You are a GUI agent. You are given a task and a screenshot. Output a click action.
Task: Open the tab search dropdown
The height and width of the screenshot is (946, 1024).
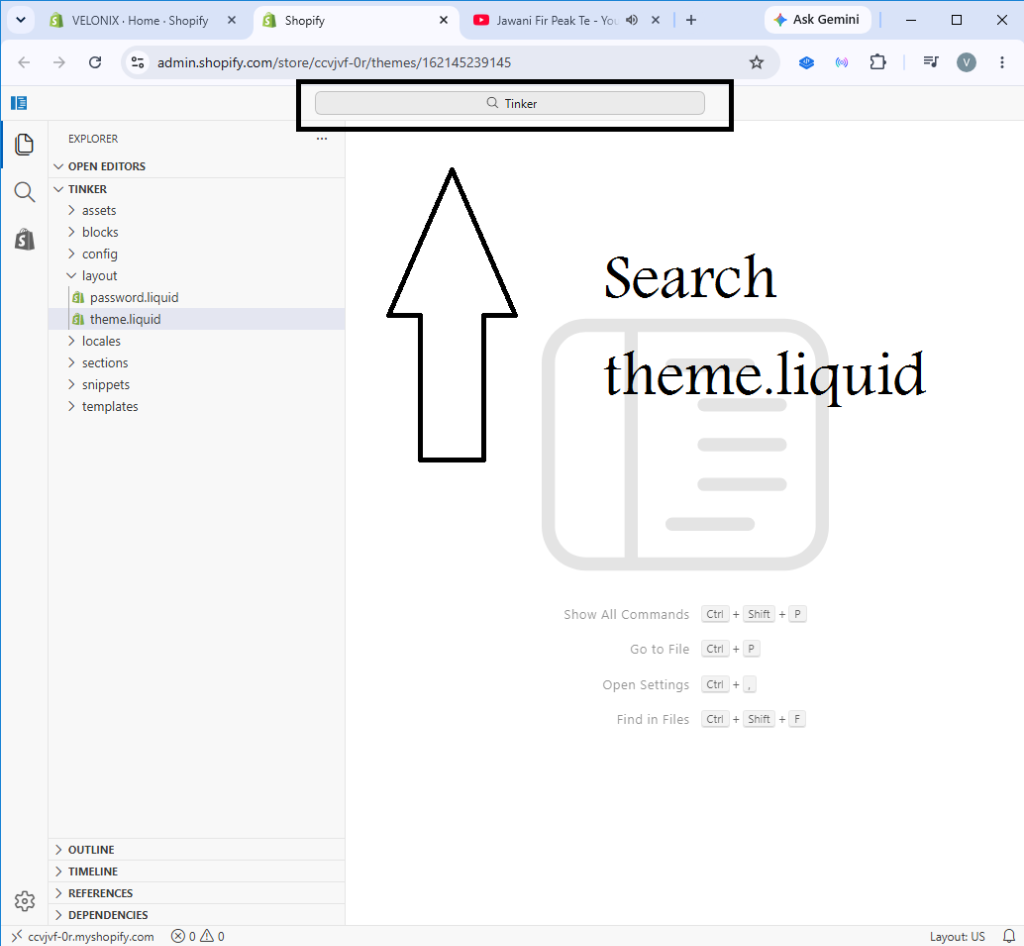pos(20,20)
